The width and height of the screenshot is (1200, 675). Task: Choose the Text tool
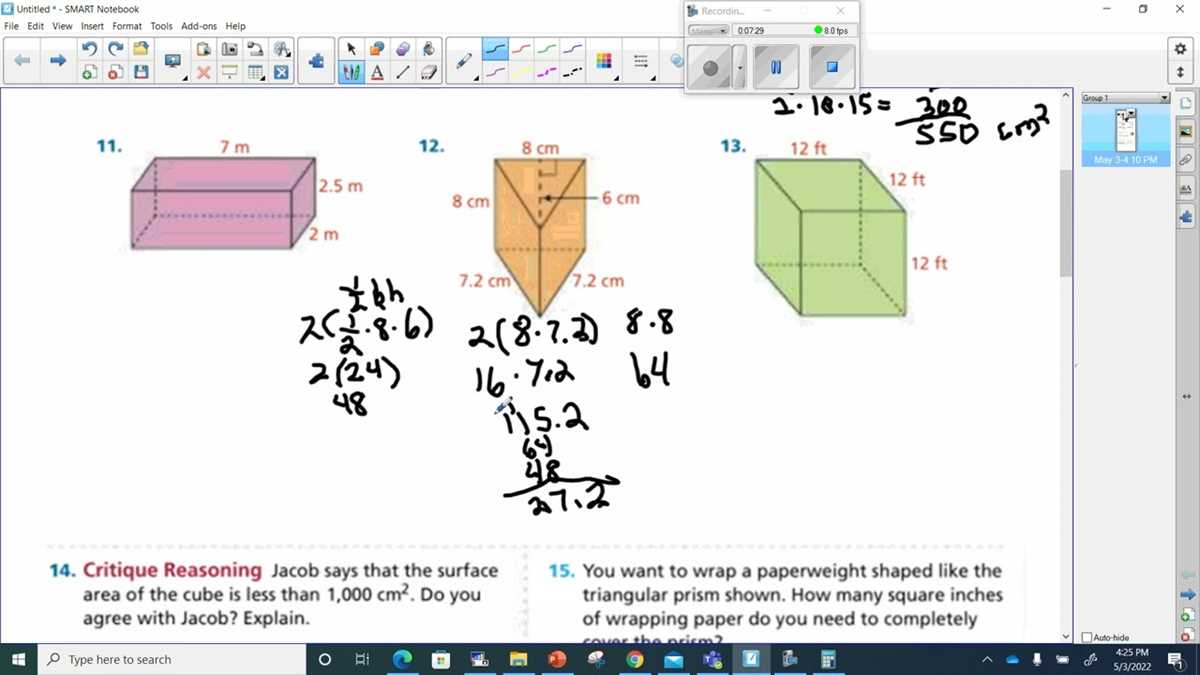[377, 72]
